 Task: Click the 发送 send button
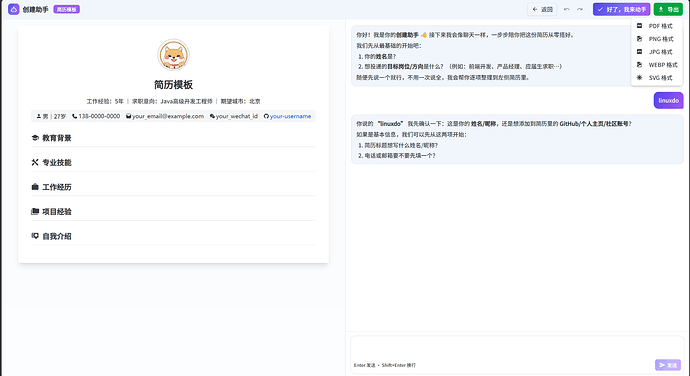pyautogui.click(x=668, y=365)
